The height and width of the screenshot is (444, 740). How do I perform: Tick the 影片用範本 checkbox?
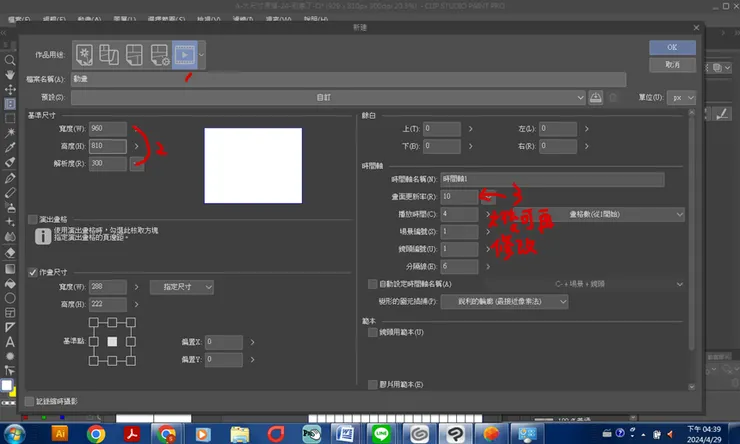(372, 385)
